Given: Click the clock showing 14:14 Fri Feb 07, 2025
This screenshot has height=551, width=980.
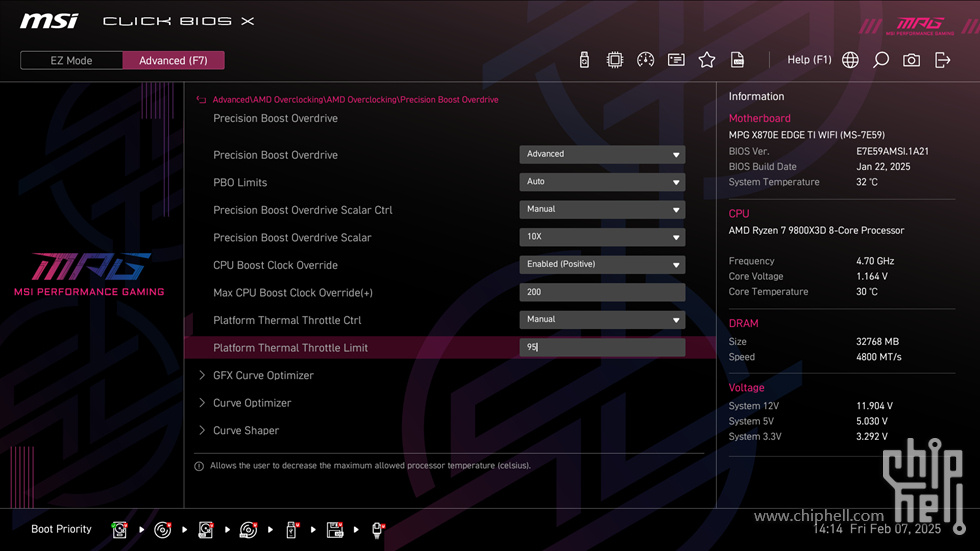Looking at the screenshot, I should 876,529.
